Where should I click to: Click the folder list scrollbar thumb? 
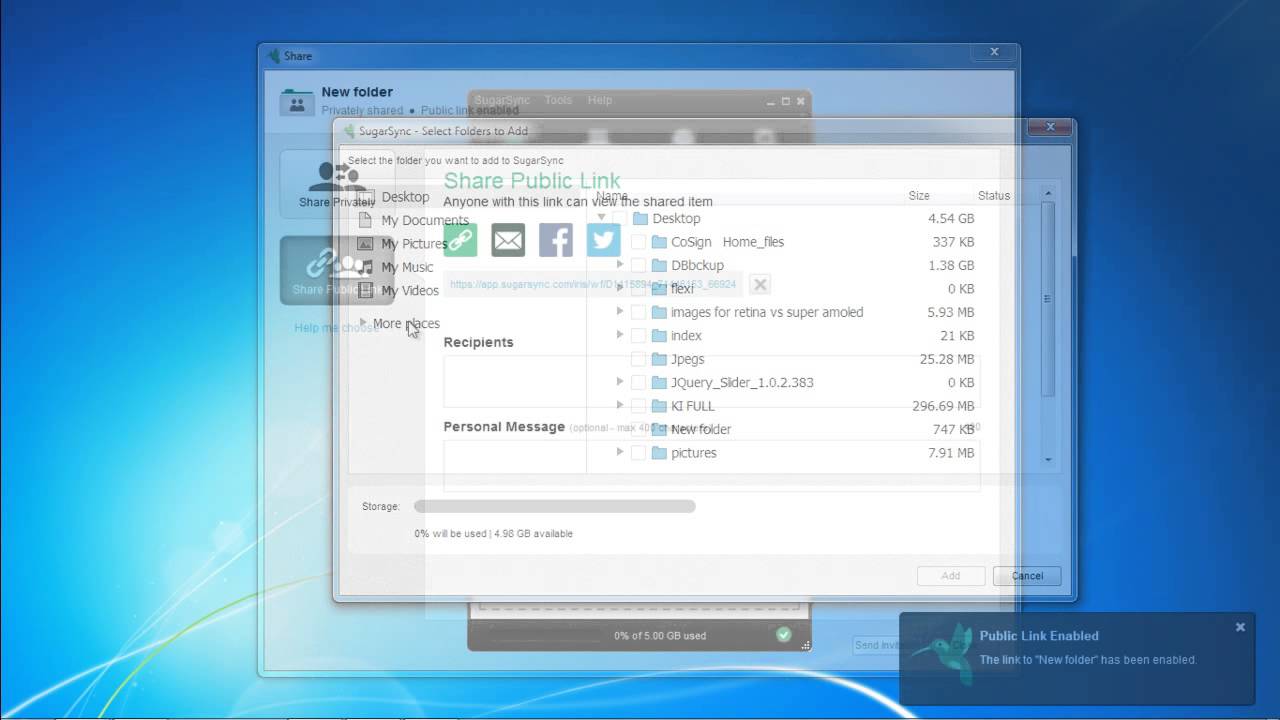point(1047,298)
